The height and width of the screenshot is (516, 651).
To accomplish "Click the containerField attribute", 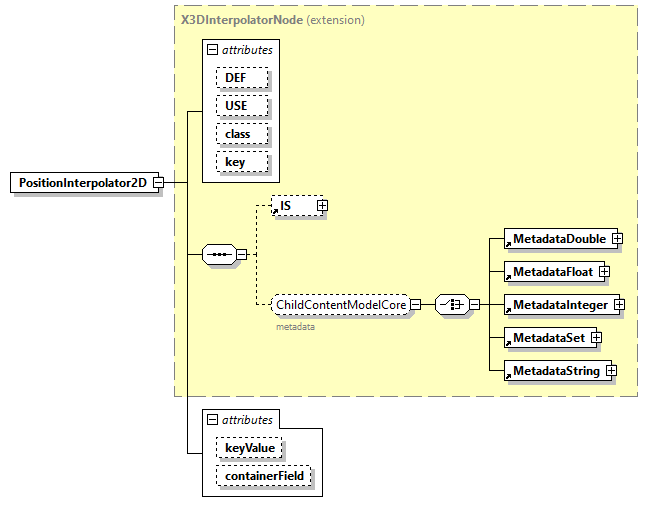I will [265, 476].
